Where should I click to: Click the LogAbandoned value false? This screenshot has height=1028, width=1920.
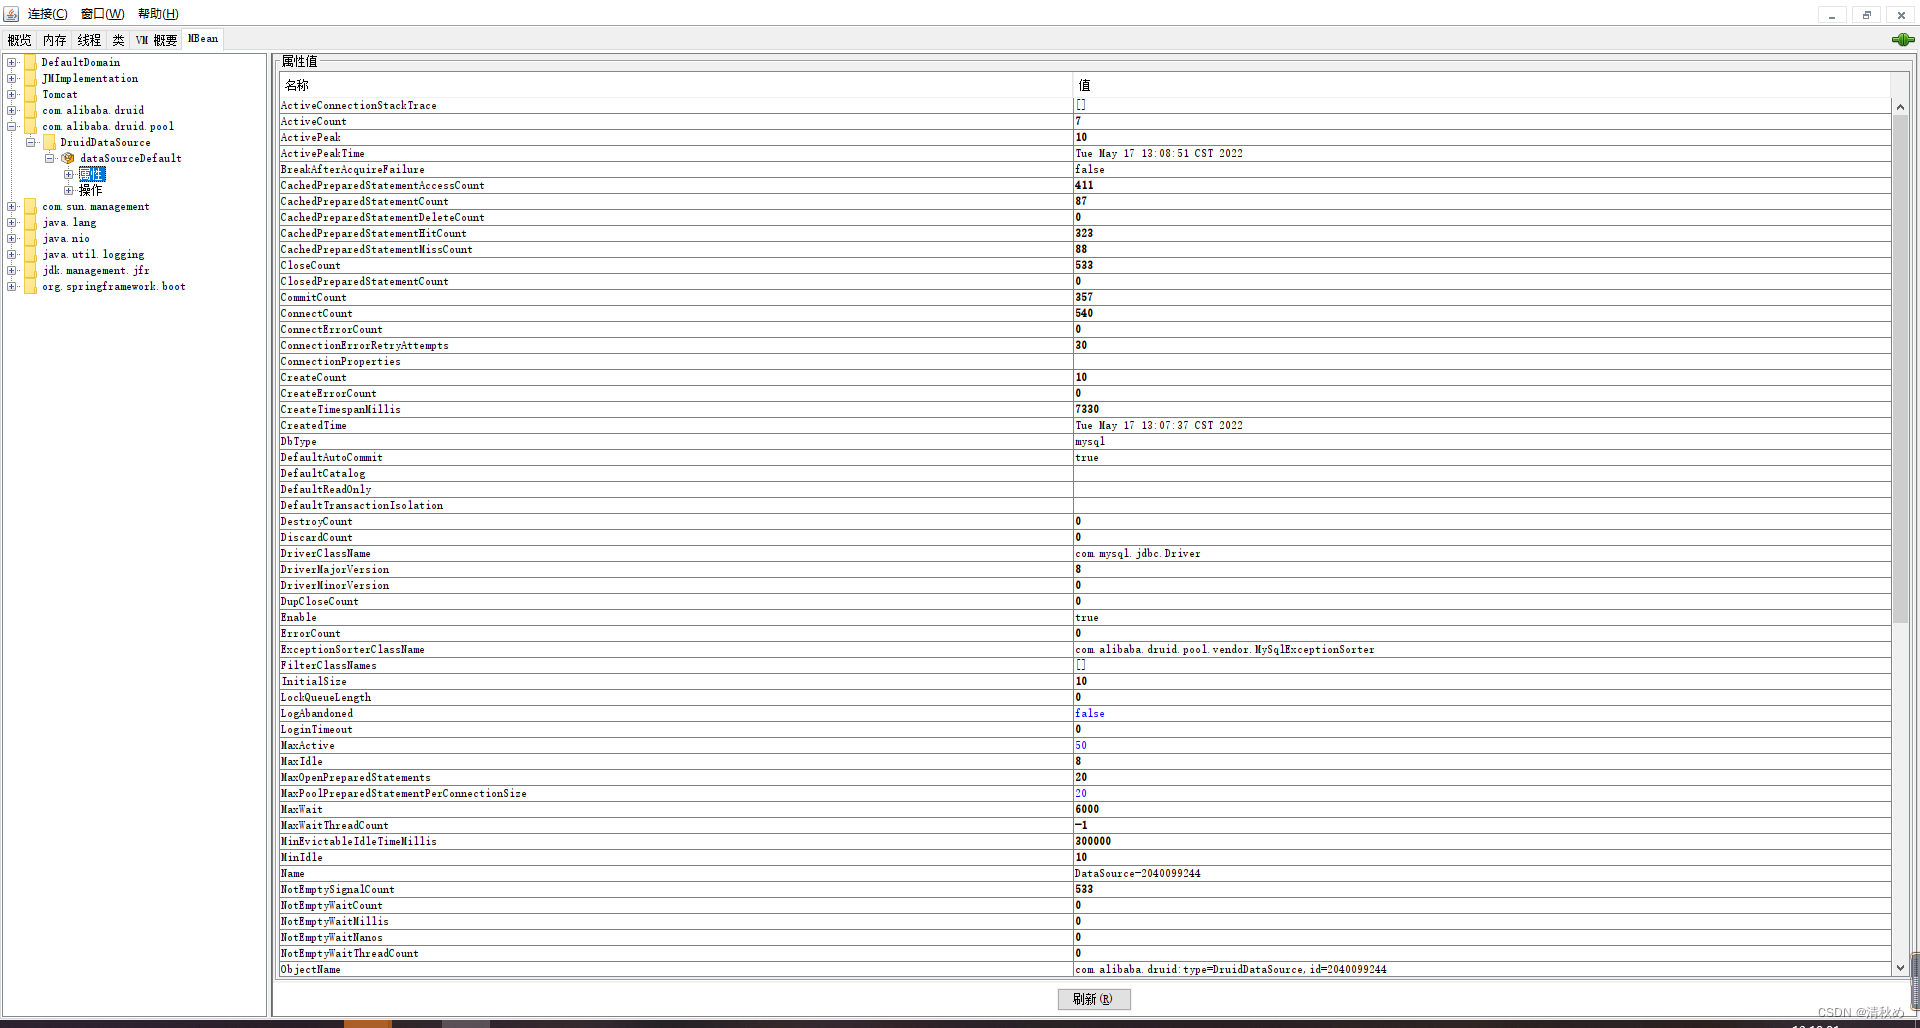[1090, 713]
